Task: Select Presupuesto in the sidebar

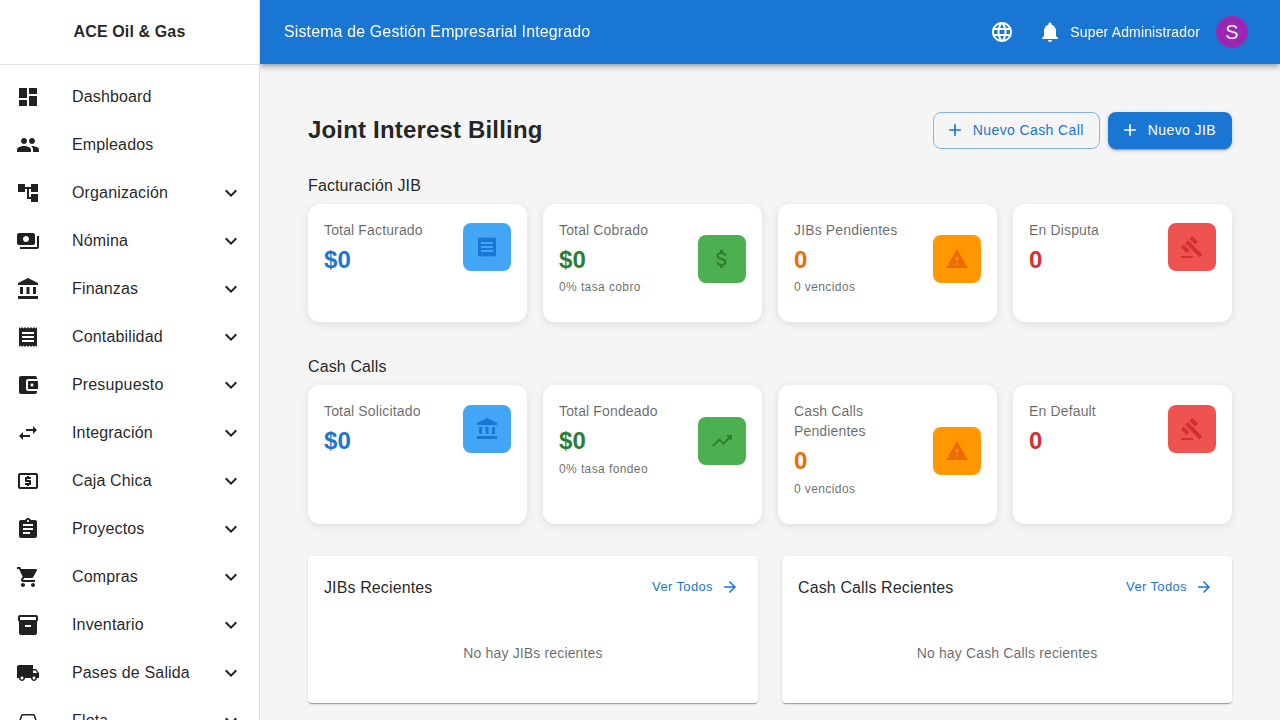Action: (x=117, y=384)
